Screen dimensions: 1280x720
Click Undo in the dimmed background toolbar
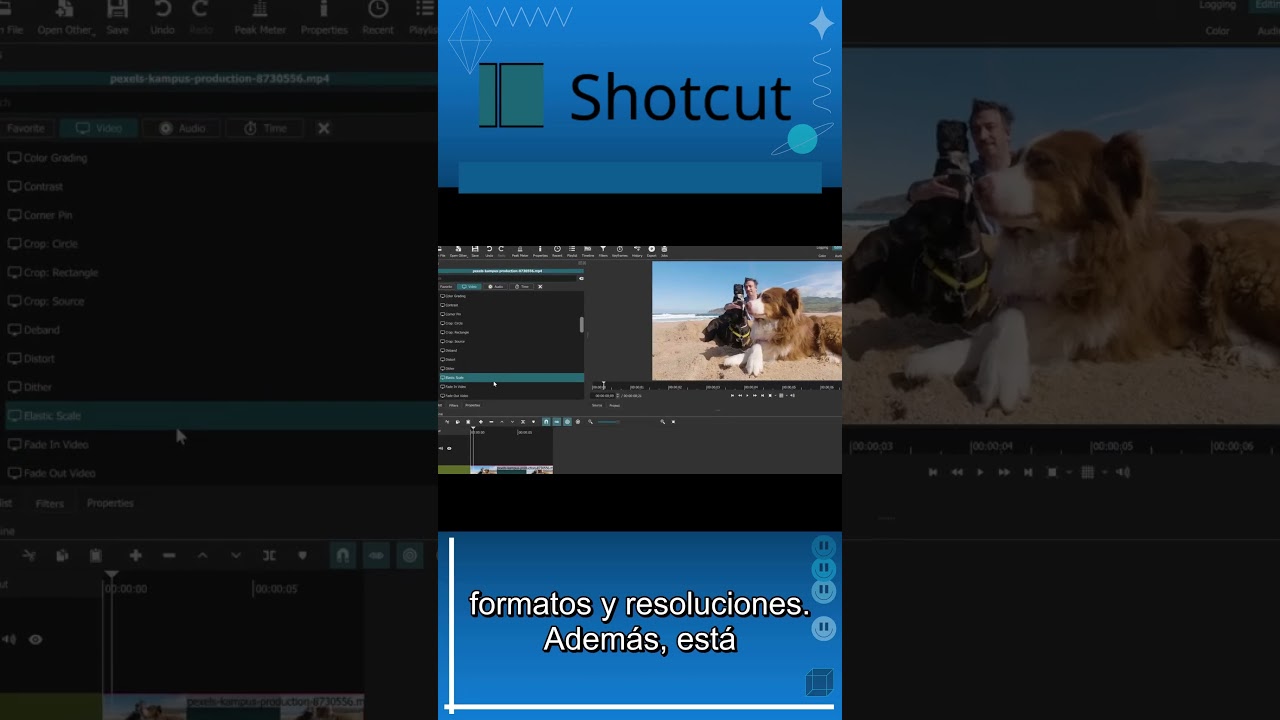tap(162, 18)
